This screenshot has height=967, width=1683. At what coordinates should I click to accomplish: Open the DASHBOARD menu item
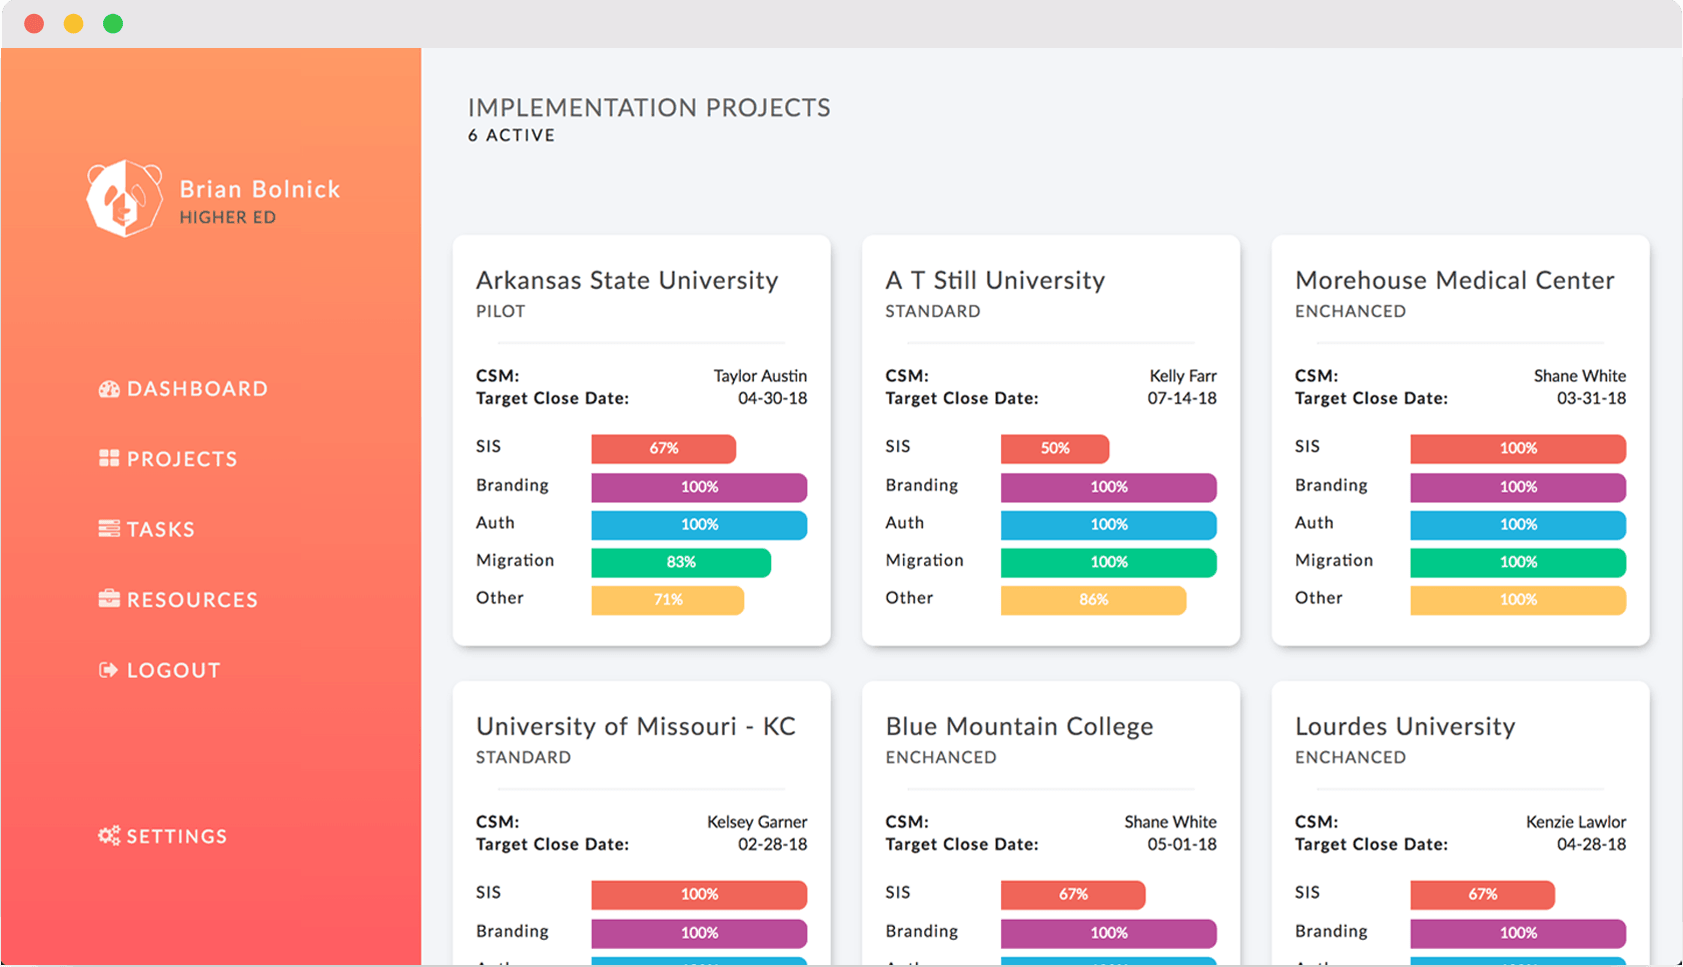tap(183, 389)
